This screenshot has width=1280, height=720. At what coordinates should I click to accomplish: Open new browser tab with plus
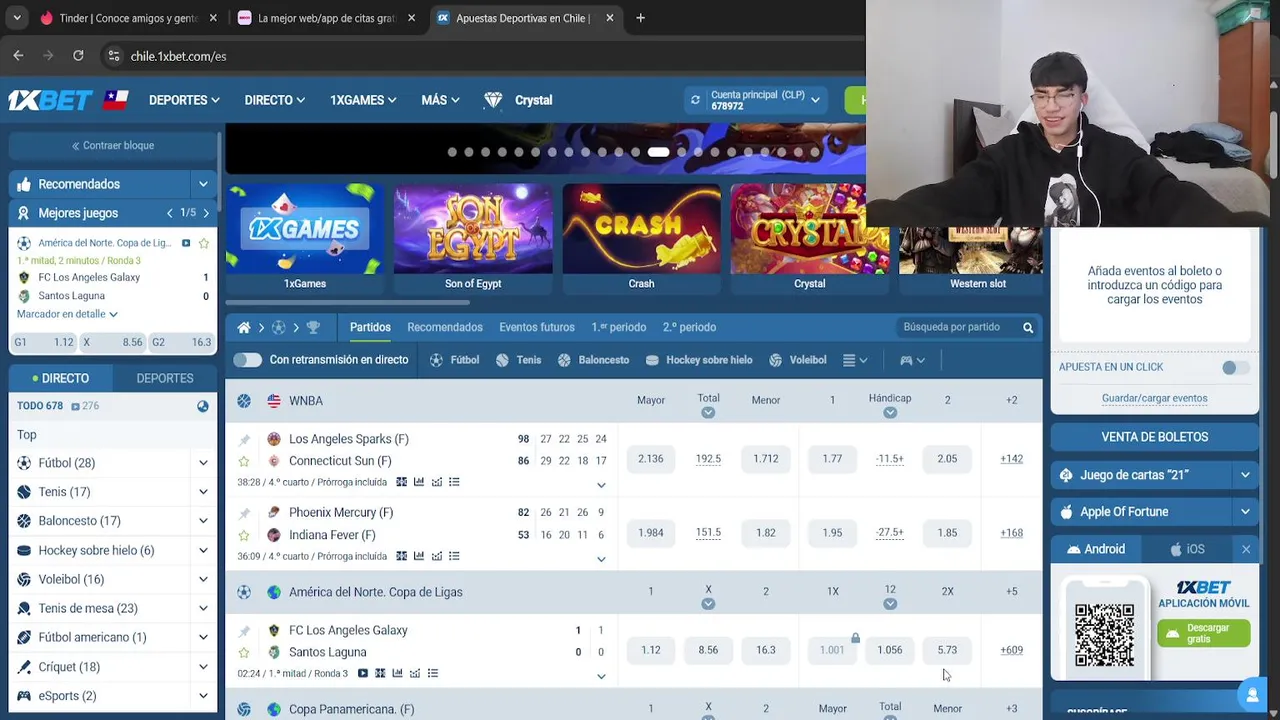click(640, 18)
